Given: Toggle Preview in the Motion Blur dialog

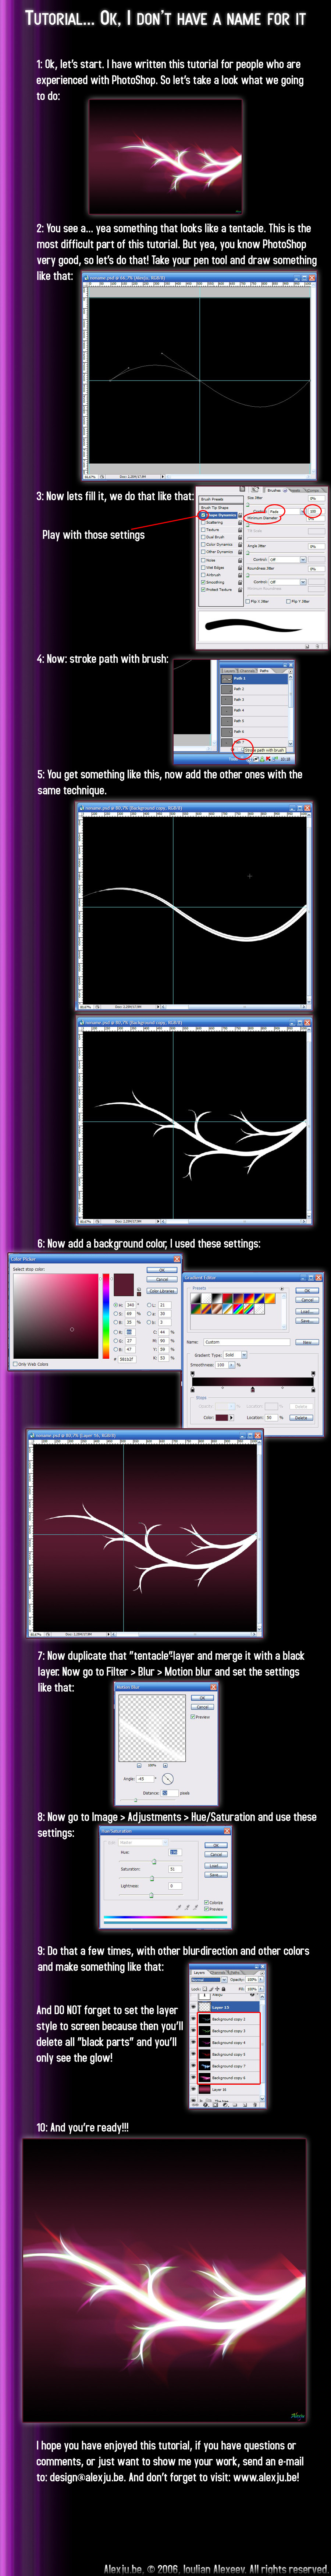Looking at the screenshot, I should coord(193,1717).
